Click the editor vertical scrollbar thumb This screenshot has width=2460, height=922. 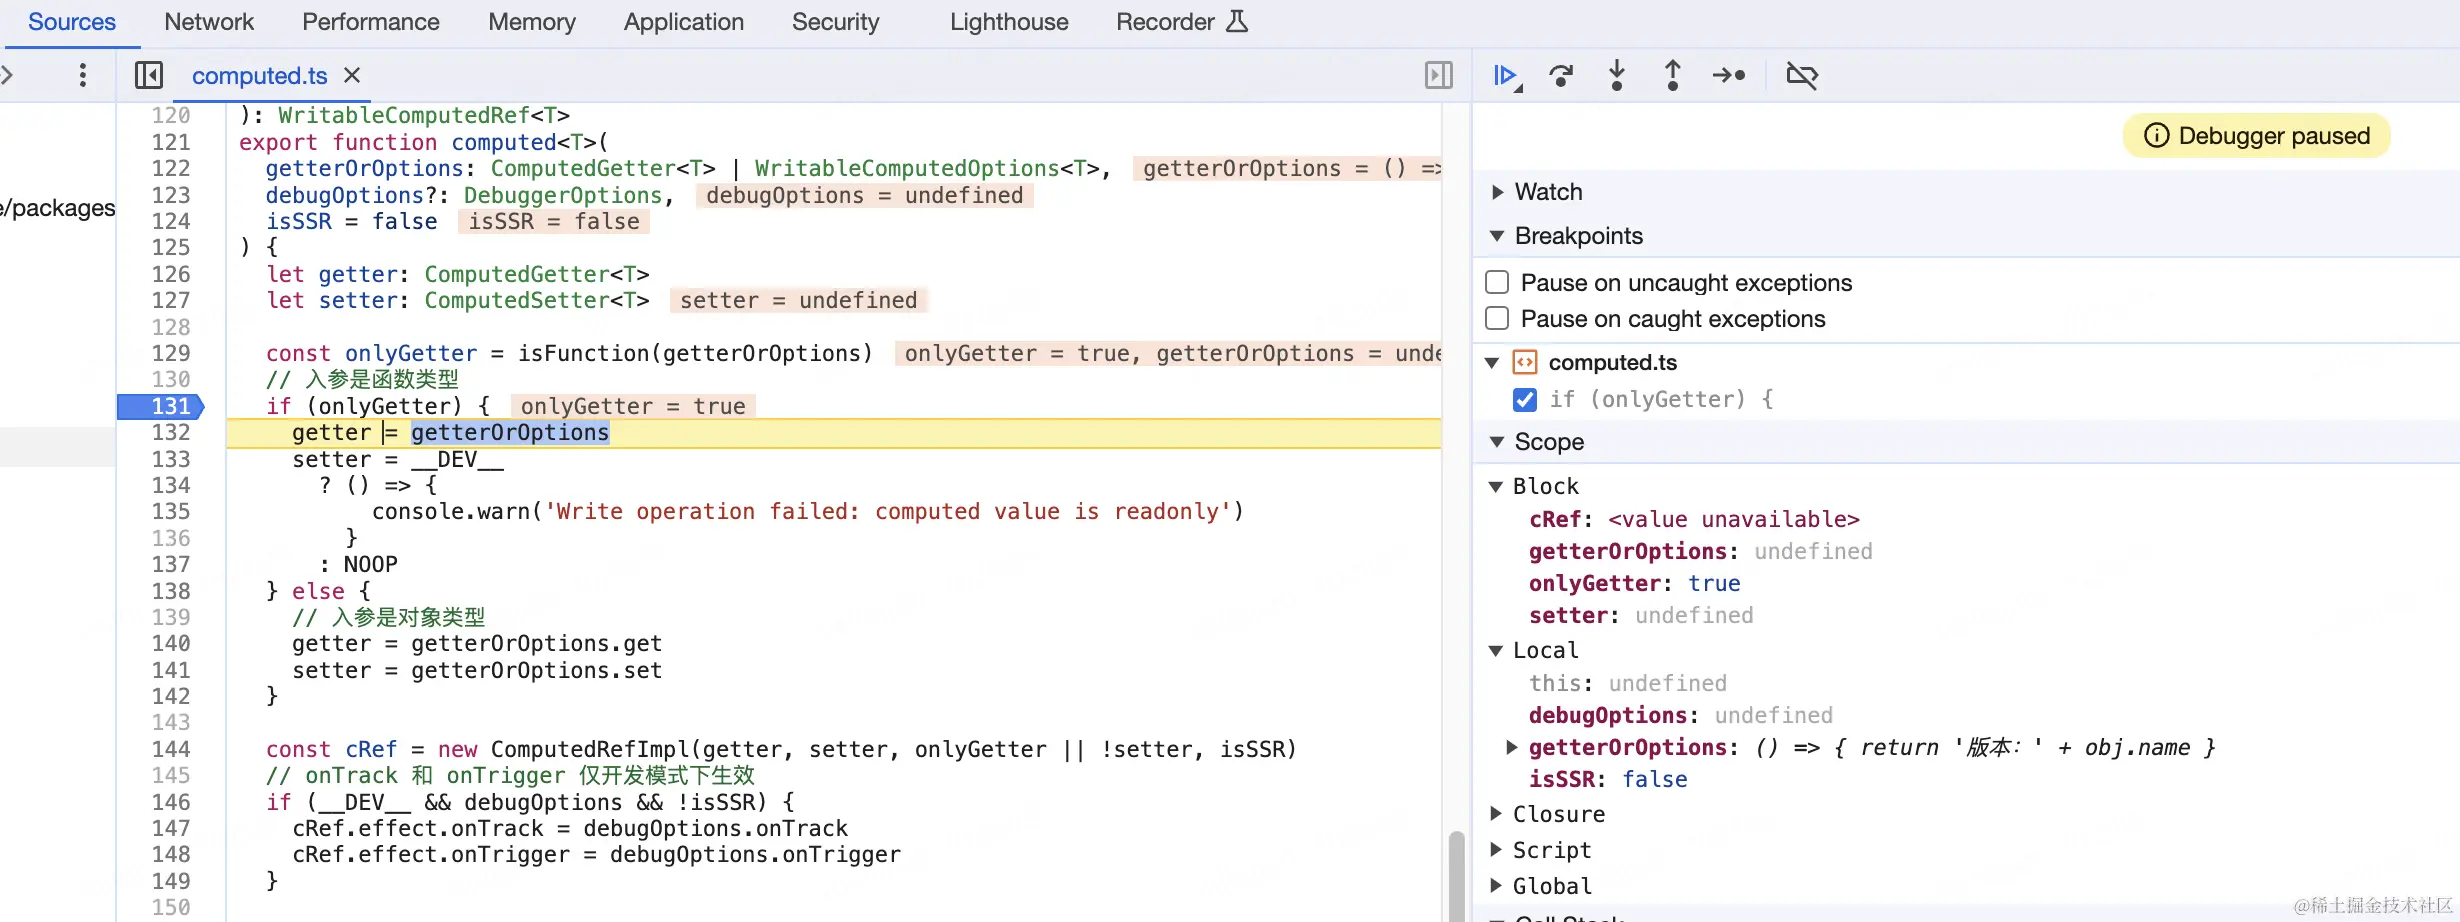point(1456,875)
